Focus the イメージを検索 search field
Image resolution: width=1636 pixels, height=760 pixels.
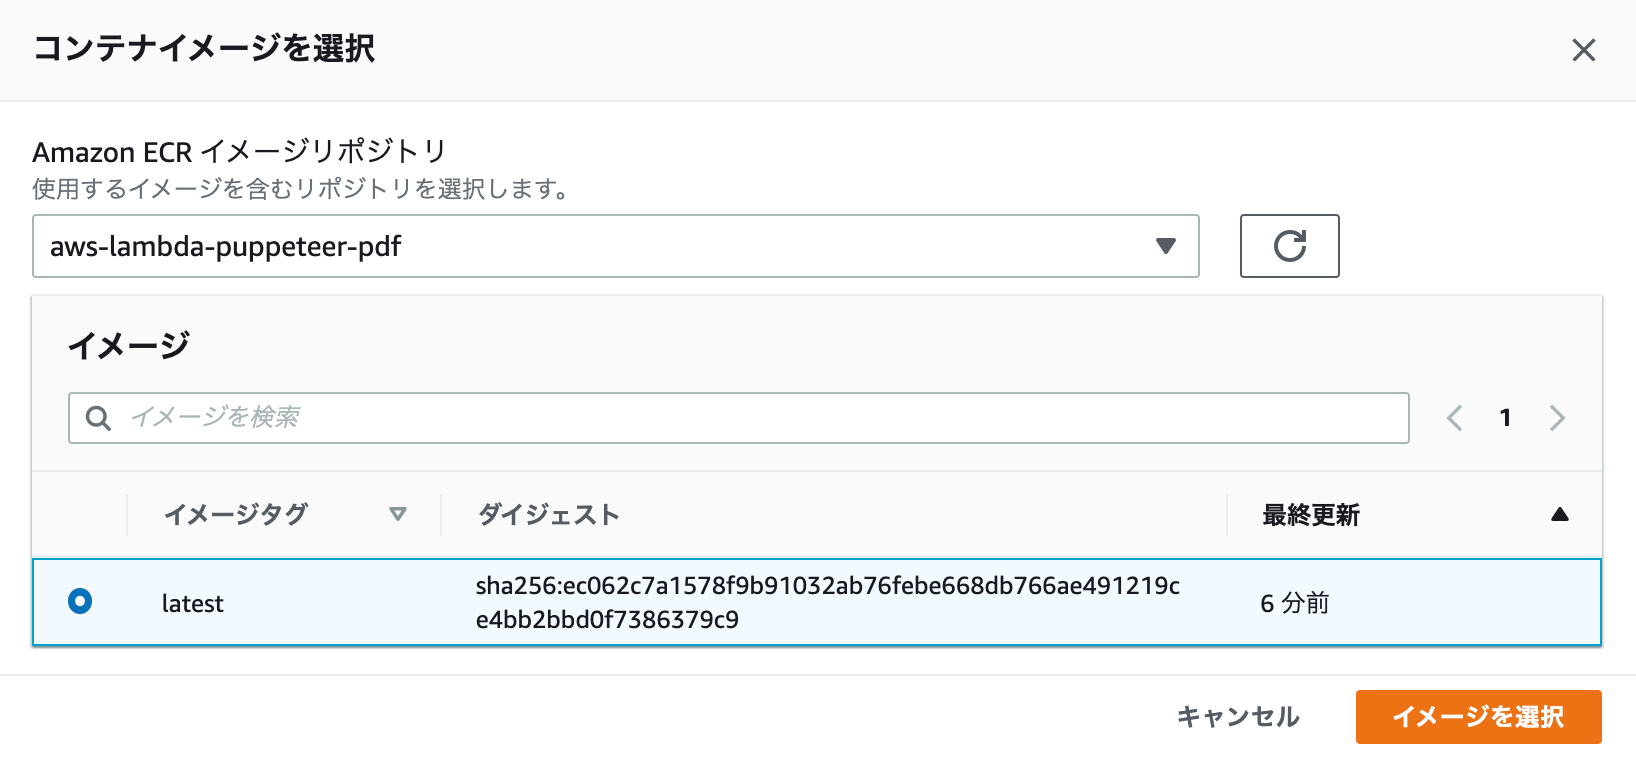click(x=739, y=418)
